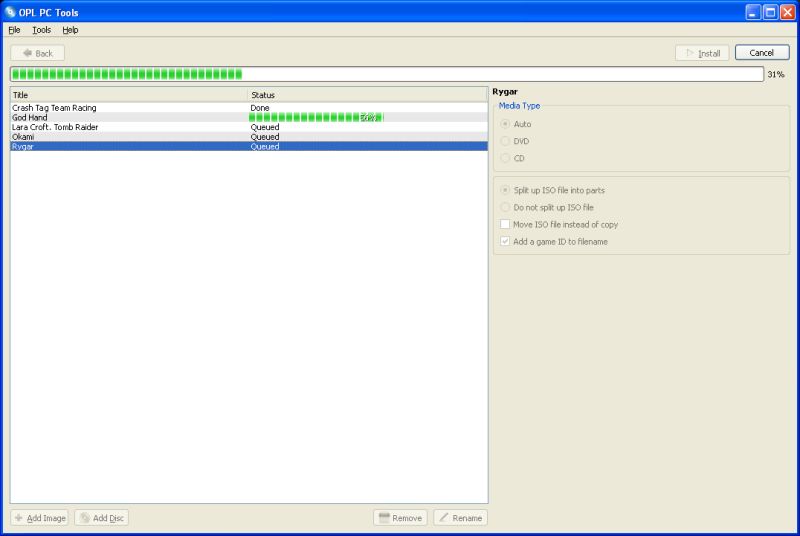This screenshot has height=536, width=800.
Task: Select the Okami row
Action: tap(249, 137)
